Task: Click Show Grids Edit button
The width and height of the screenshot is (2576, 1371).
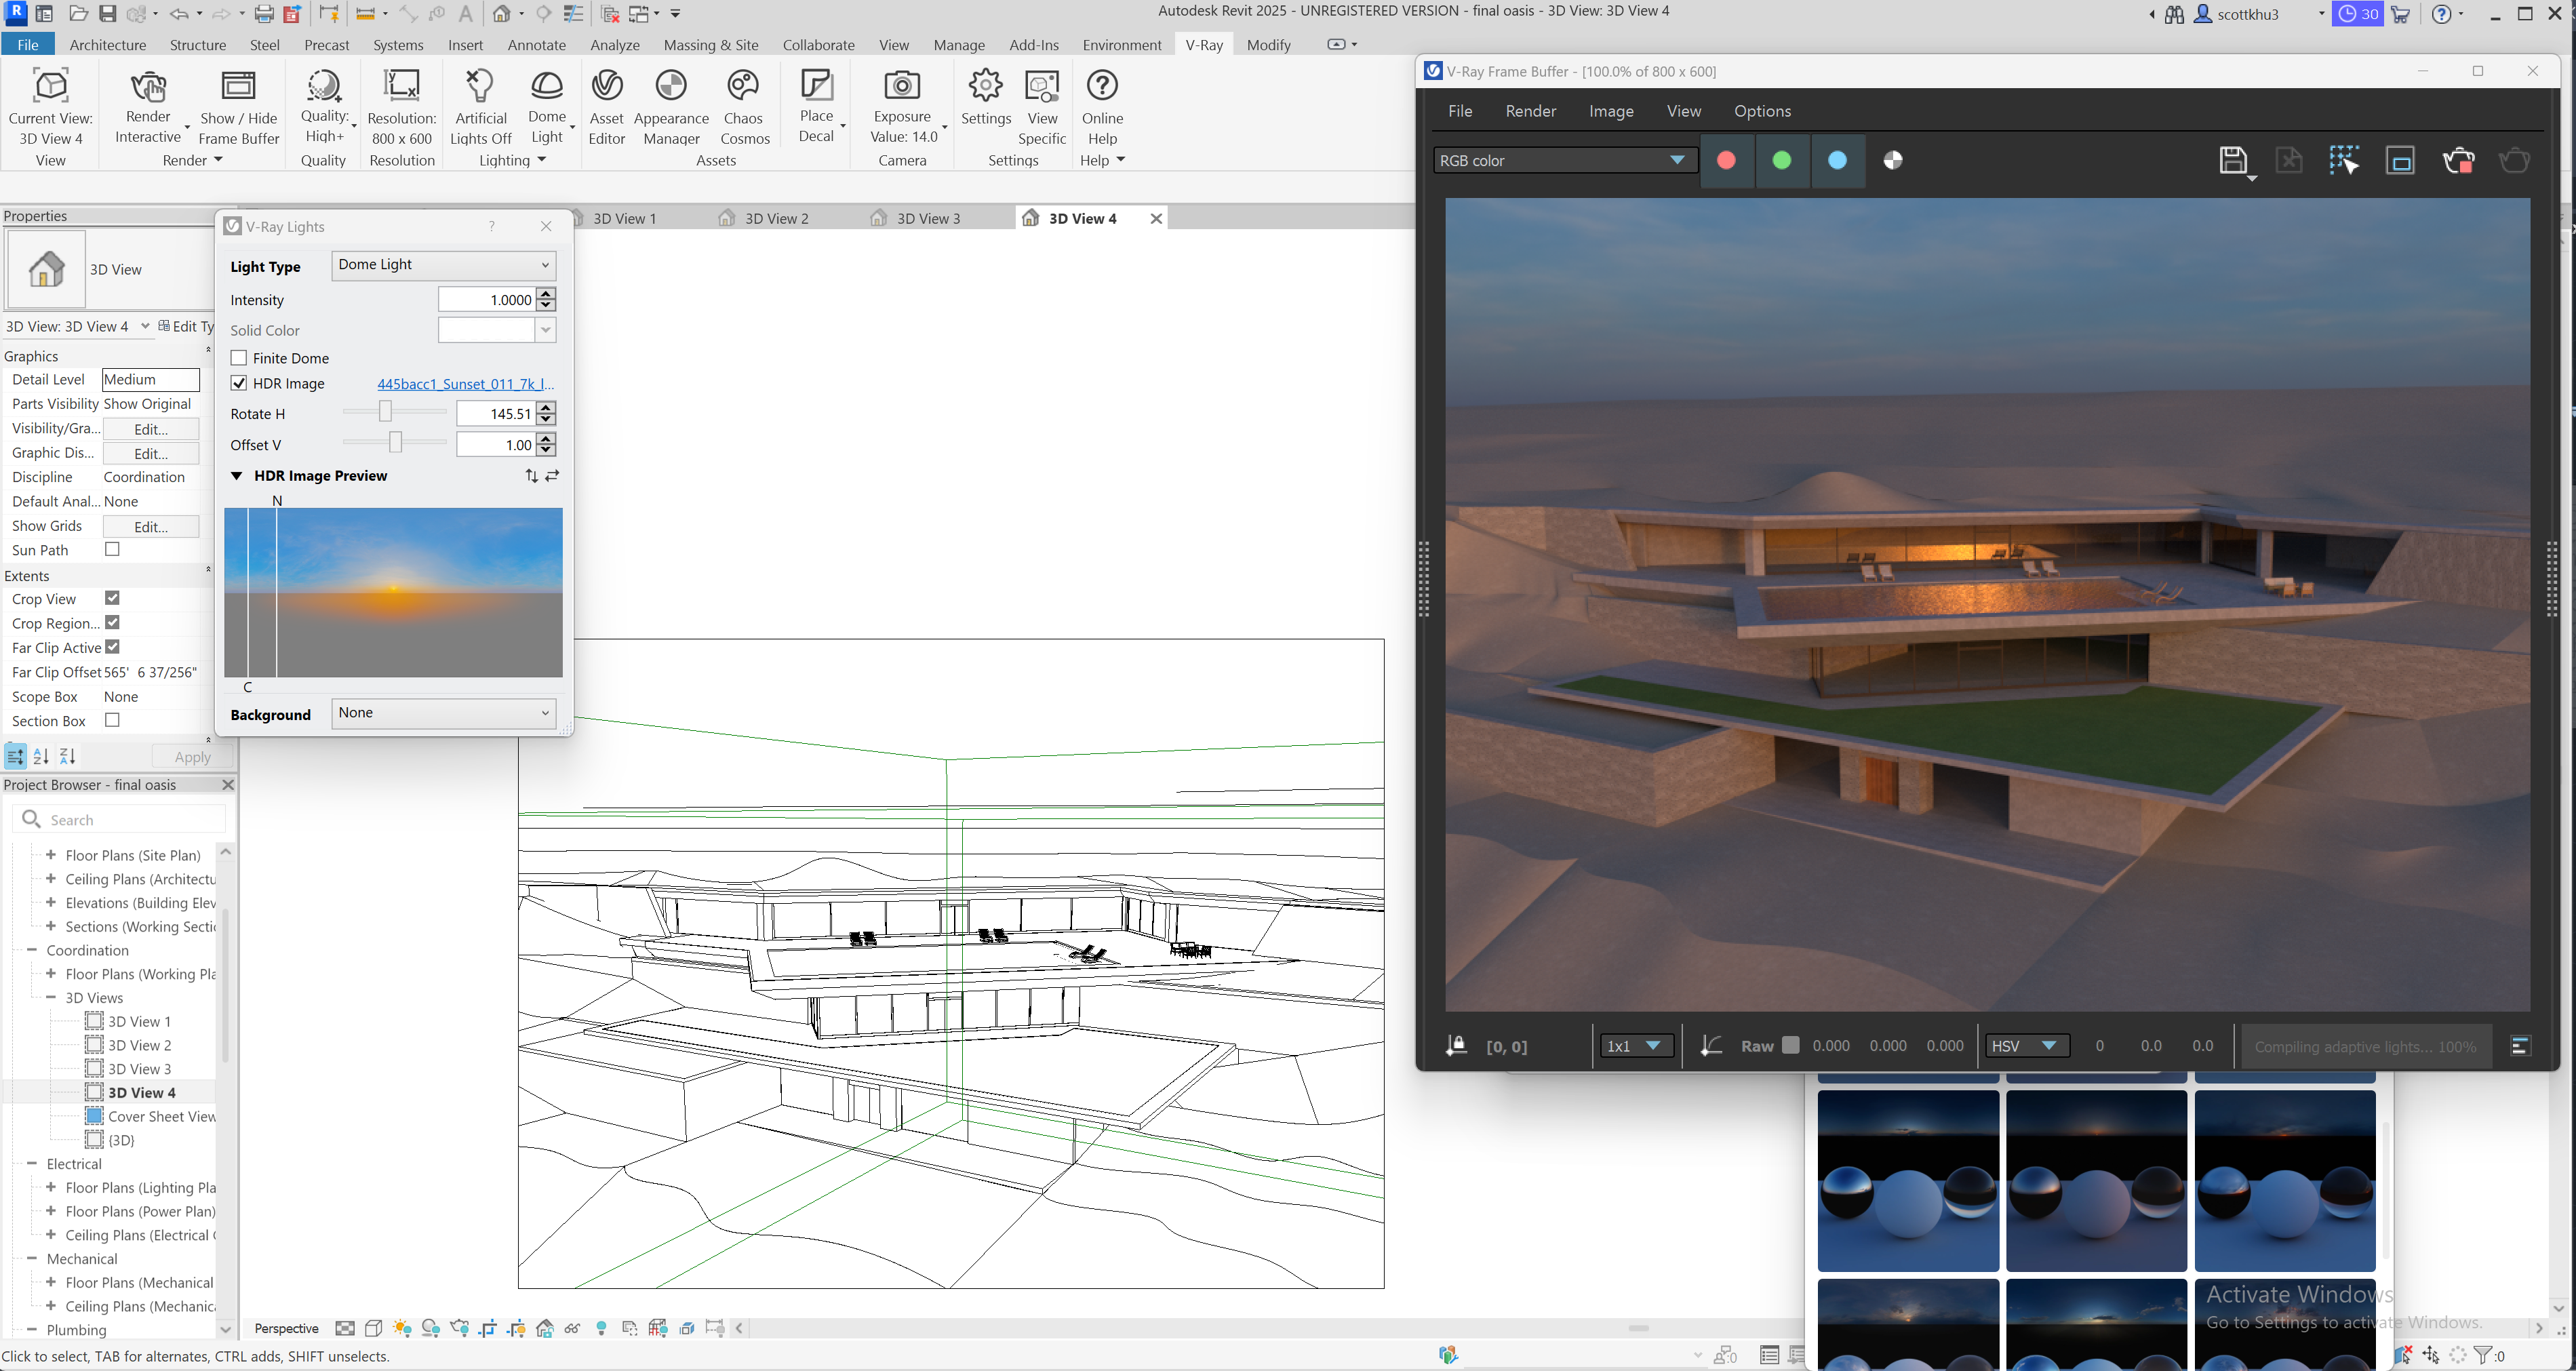Action: 151,527
